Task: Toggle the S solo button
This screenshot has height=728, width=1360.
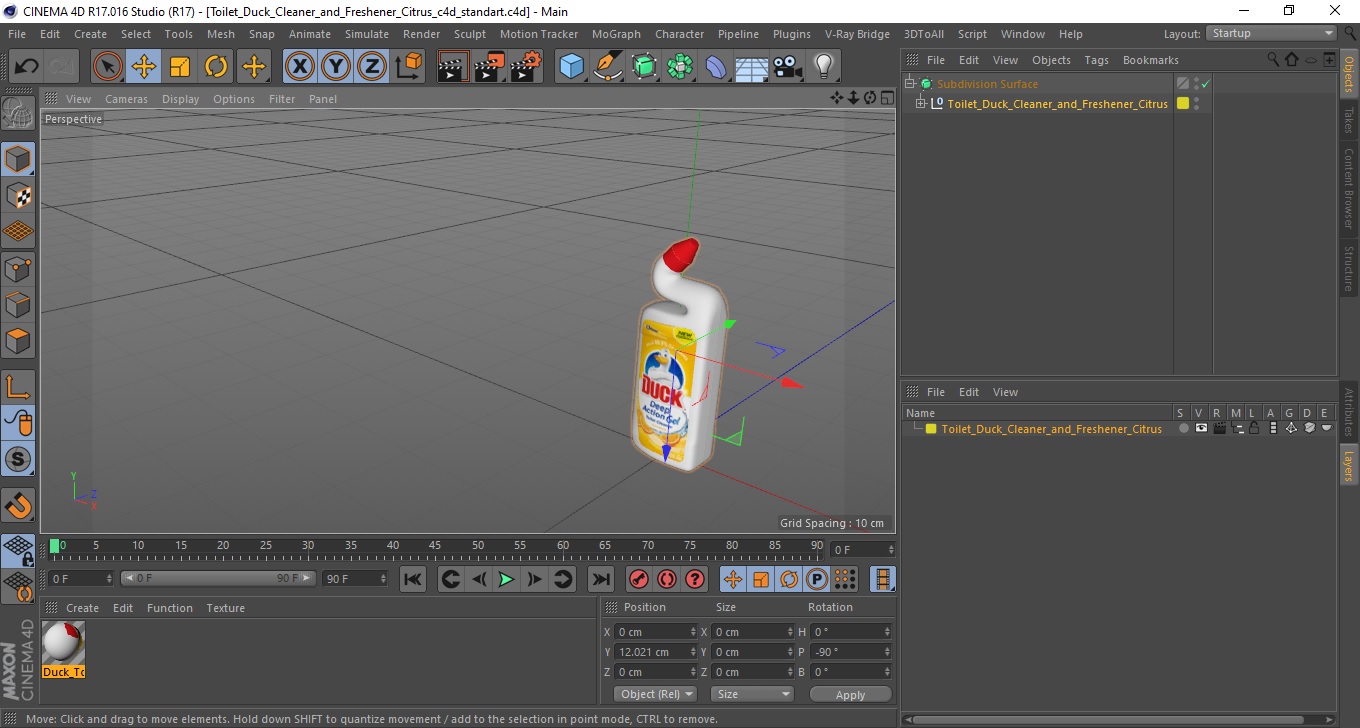Action: click(18, 460)
